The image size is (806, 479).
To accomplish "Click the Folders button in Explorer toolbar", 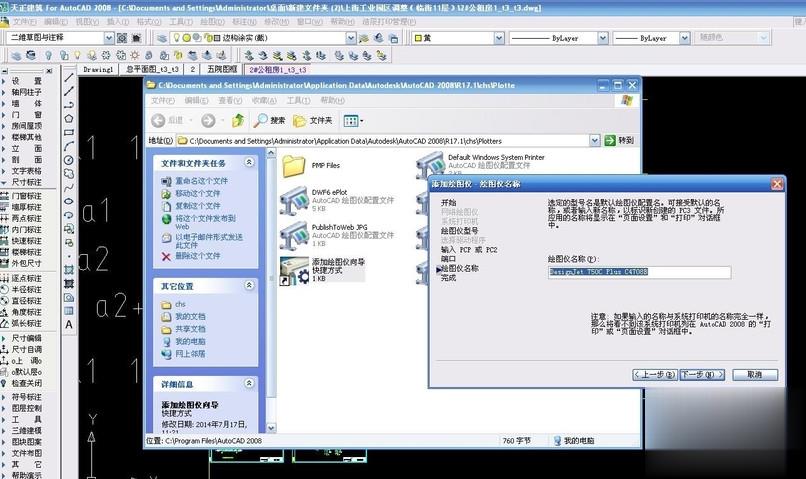I will click(313, 120).
